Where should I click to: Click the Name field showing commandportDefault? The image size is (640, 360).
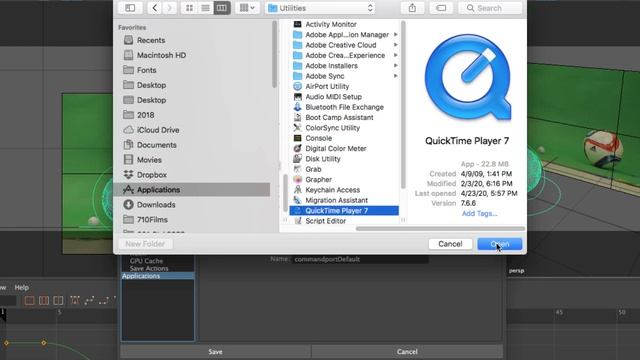tap(360, 259)
